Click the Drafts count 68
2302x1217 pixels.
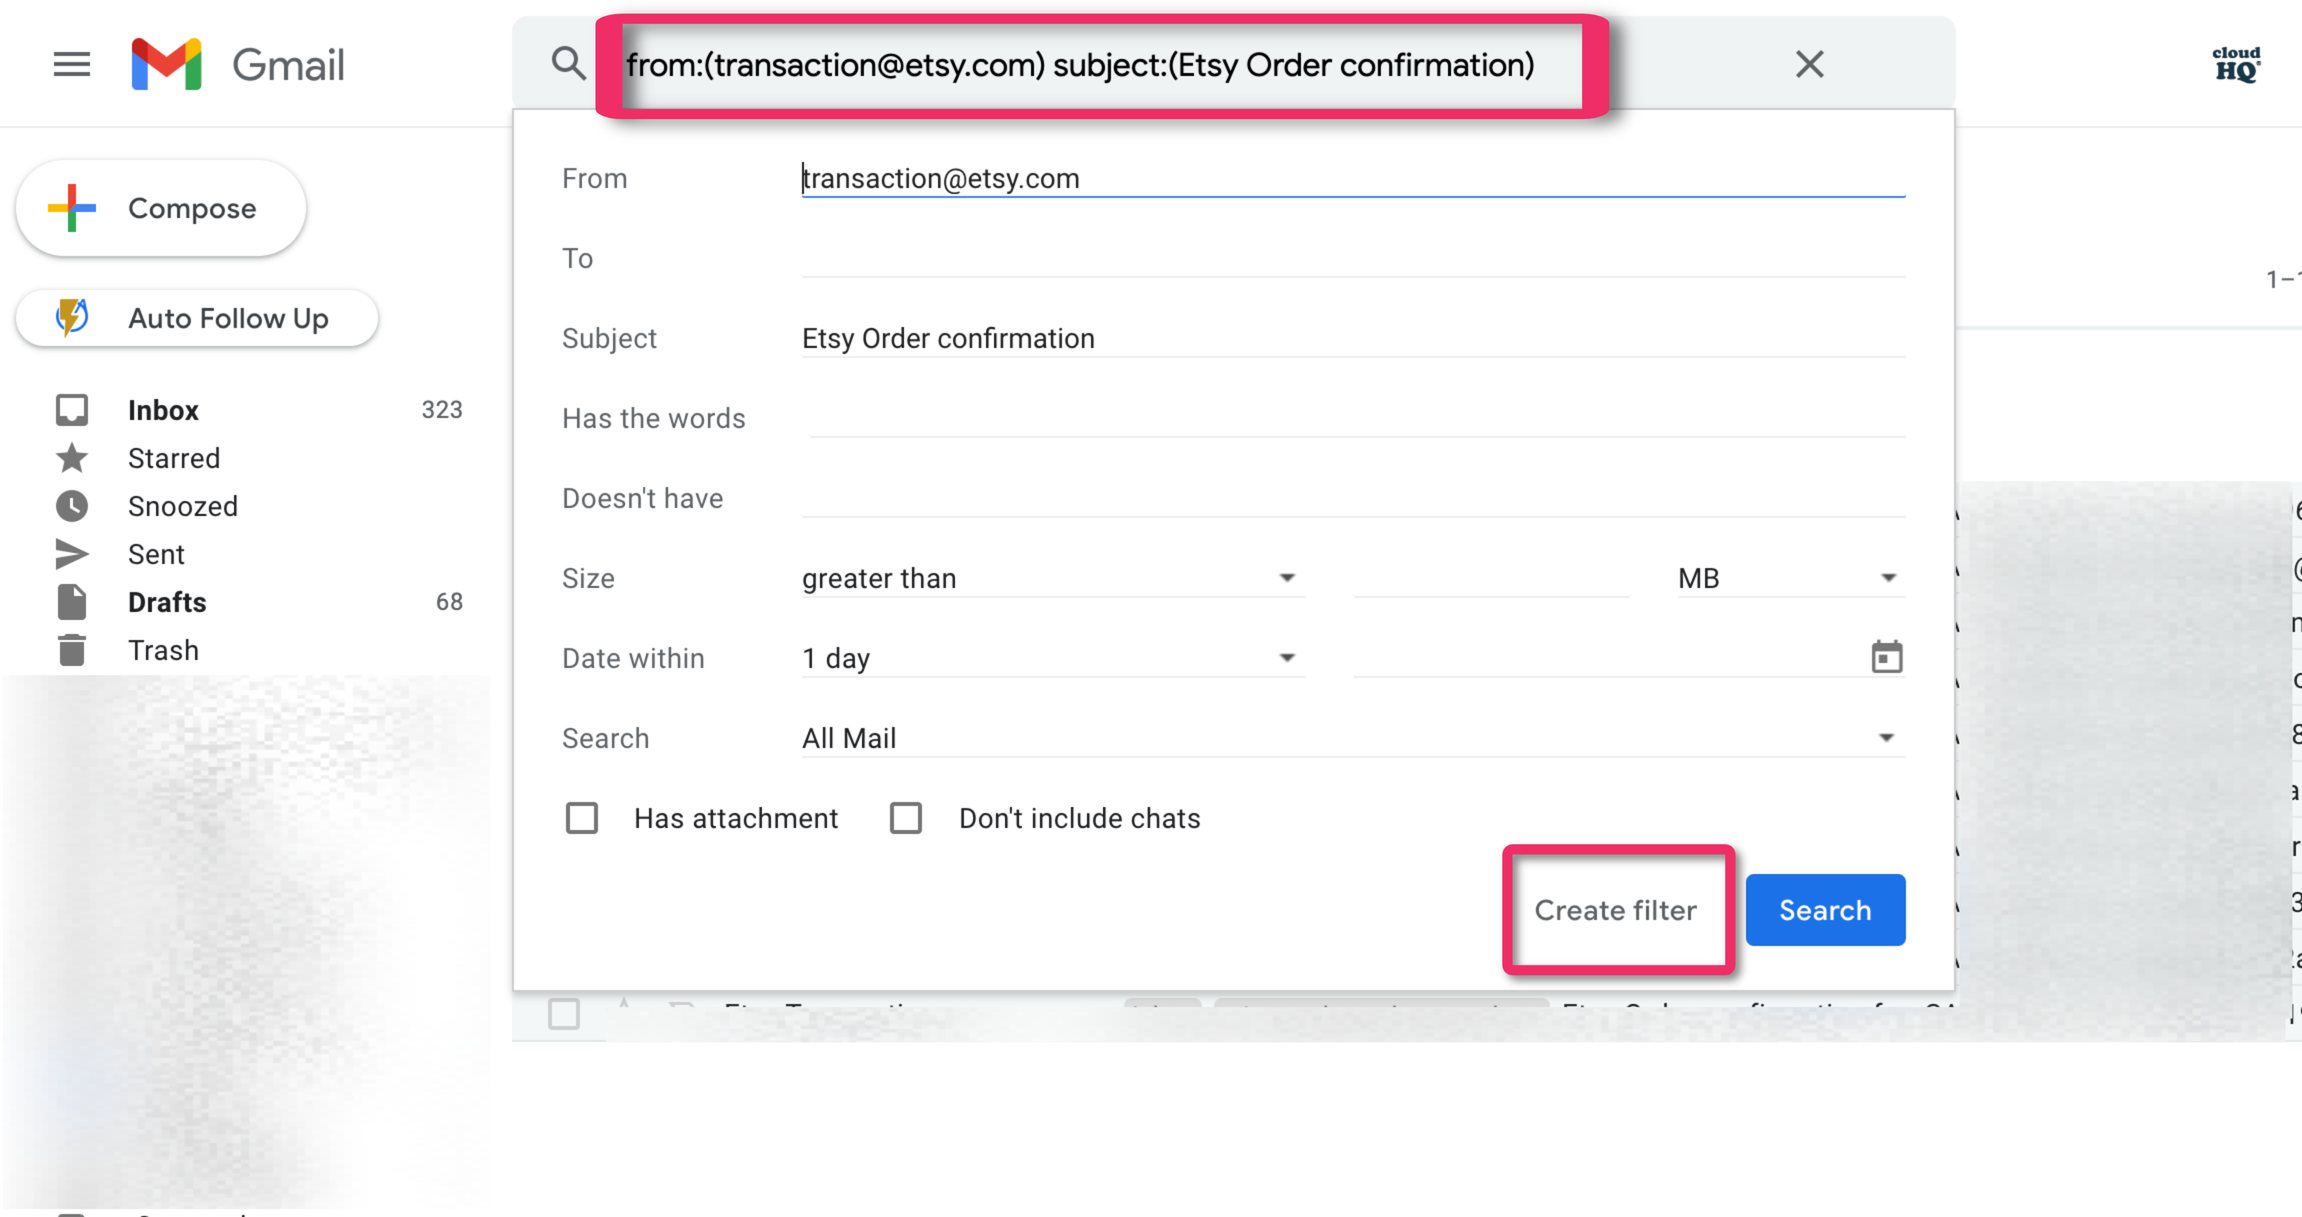tap(449, 602)
